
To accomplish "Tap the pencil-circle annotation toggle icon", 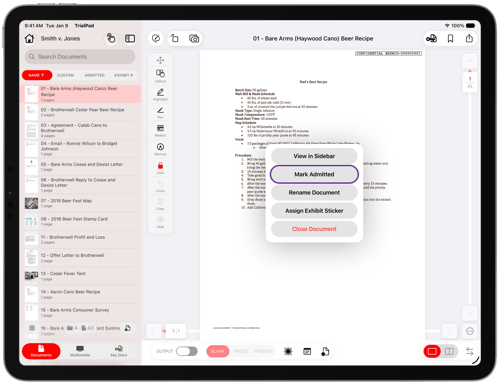I will point(156,38).
